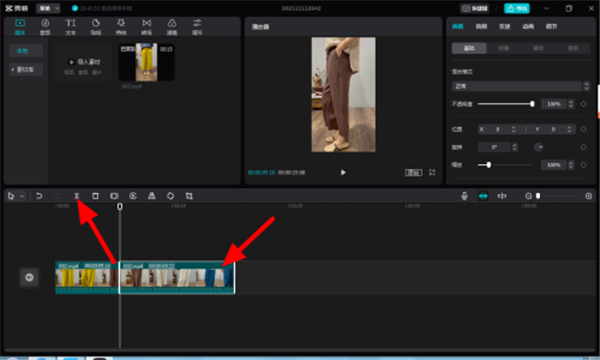
Task: Expand the Material Library tree item
Action: (x=26, y=70)
